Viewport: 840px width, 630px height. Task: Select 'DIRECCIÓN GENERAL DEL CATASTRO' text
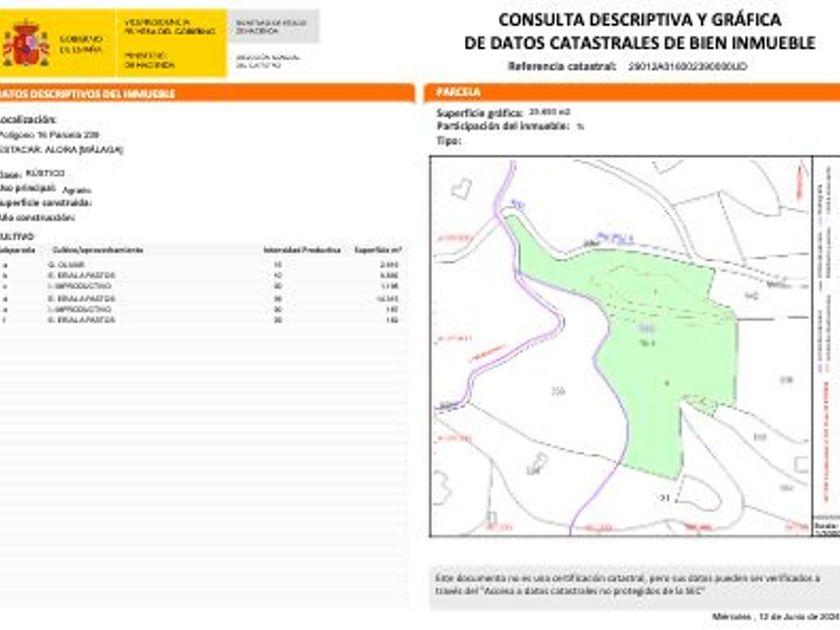[x=267, y=61]
